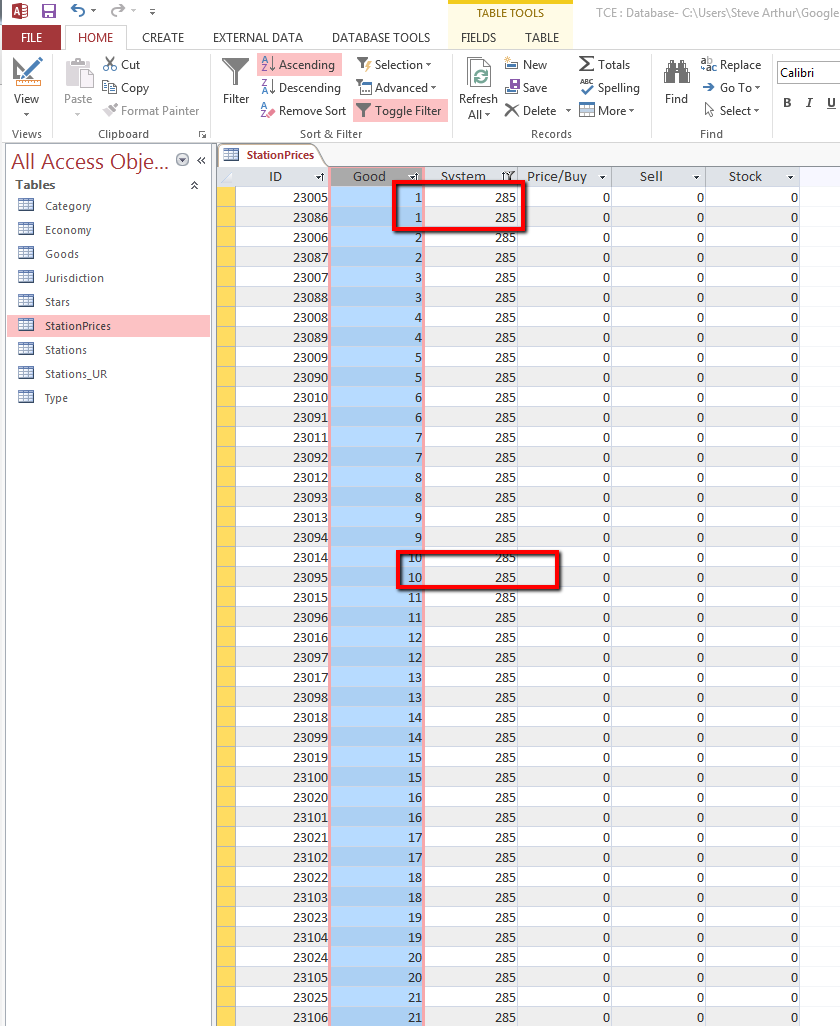
Task: Open the Type table
Action: pos(109,398)
